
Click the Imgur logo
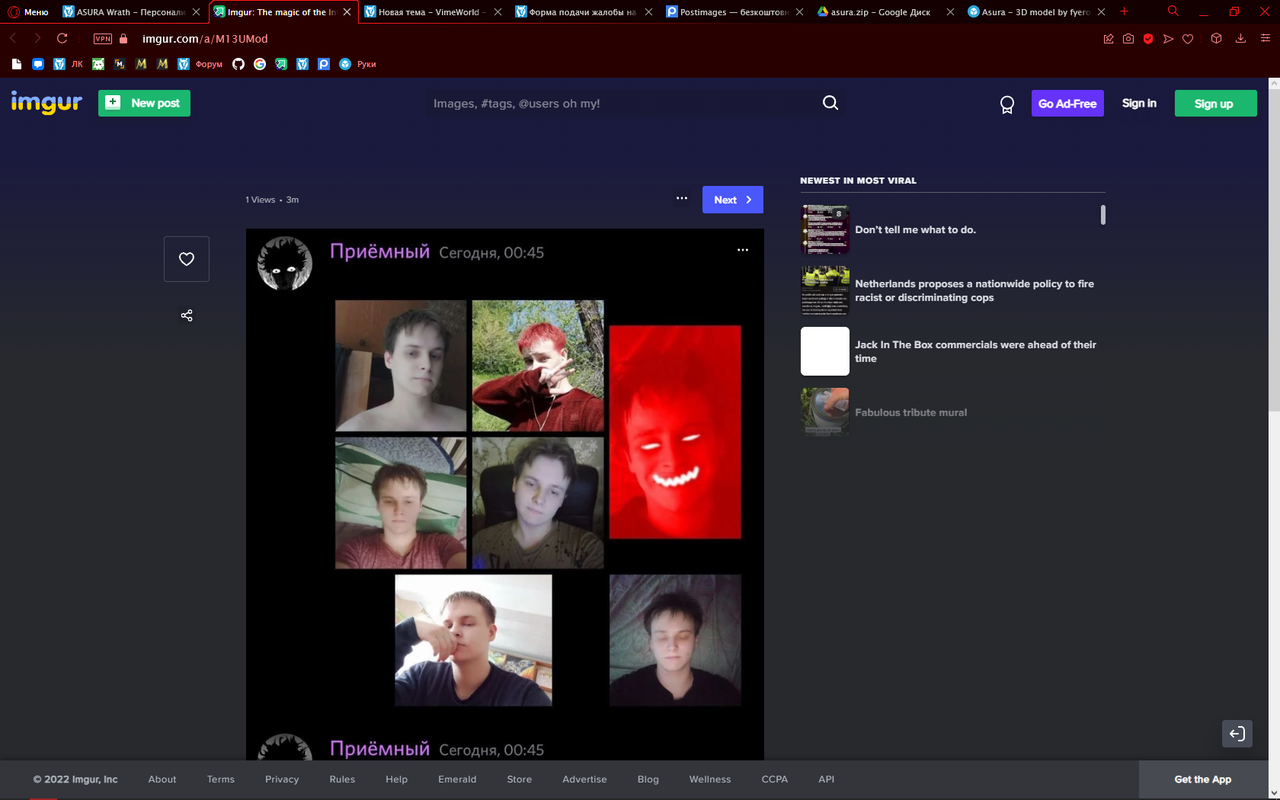click(x=46, y=103)
